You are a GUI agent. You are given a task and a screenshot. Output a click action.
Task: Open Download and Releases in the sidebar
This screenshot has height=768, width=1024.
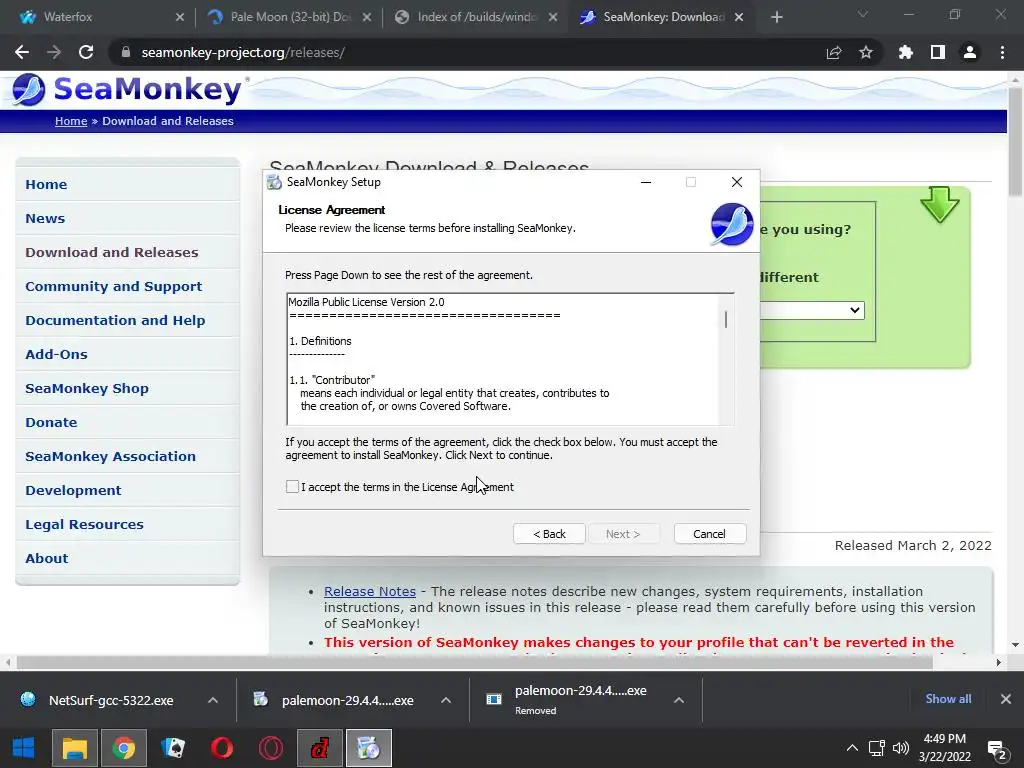(112, 252)
